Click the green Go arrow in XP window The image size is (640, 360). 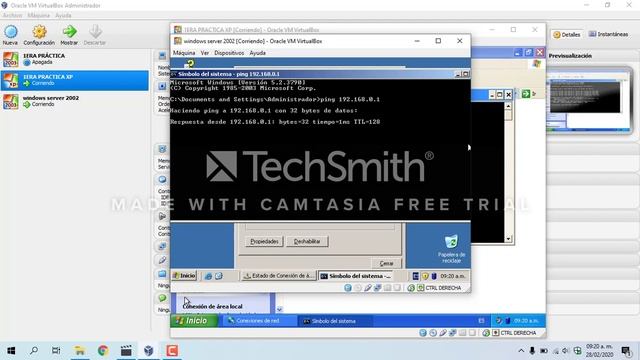click(x=526, y=94)
